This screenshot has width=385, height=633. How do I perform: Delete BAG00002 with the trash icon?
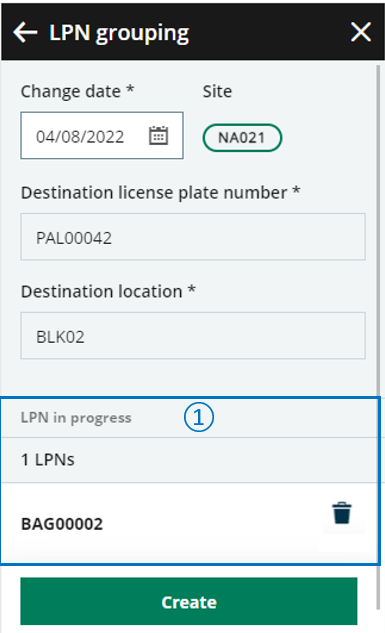click(x=342, y=513)
